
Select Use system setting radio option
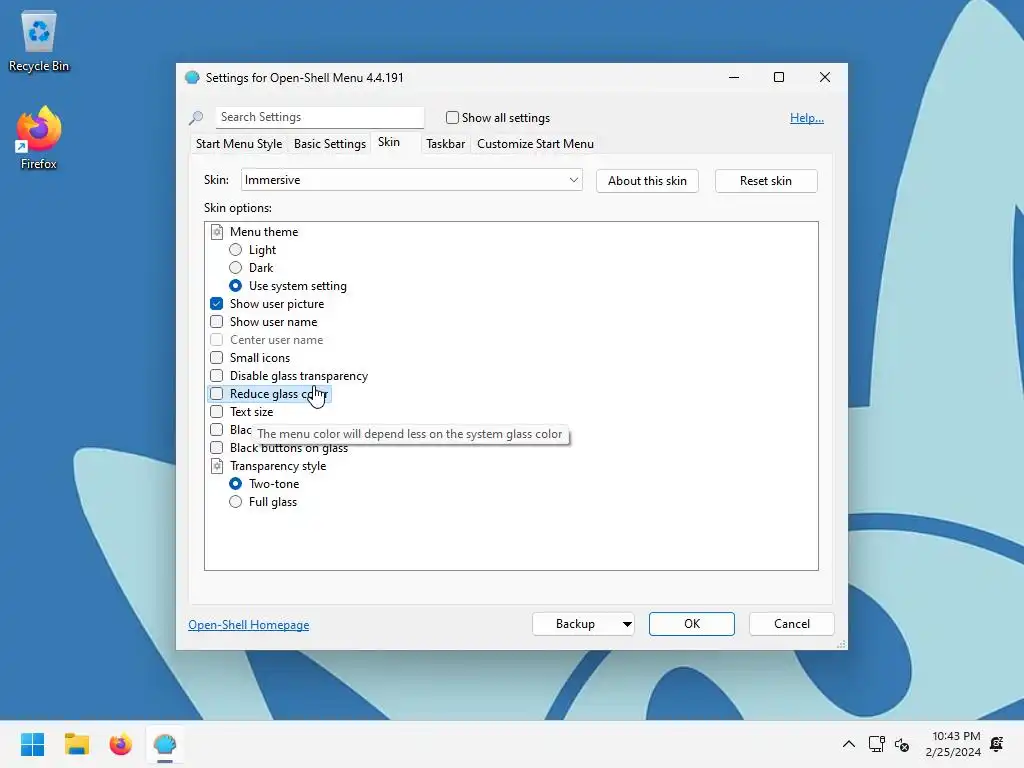tap(235, 285)
